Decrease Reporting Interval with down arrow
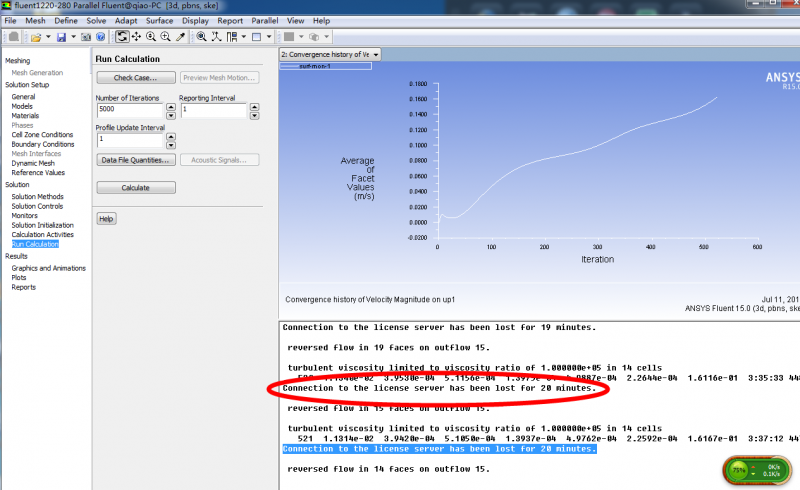The height and width of the screenshot is (490, 800). 255,115
